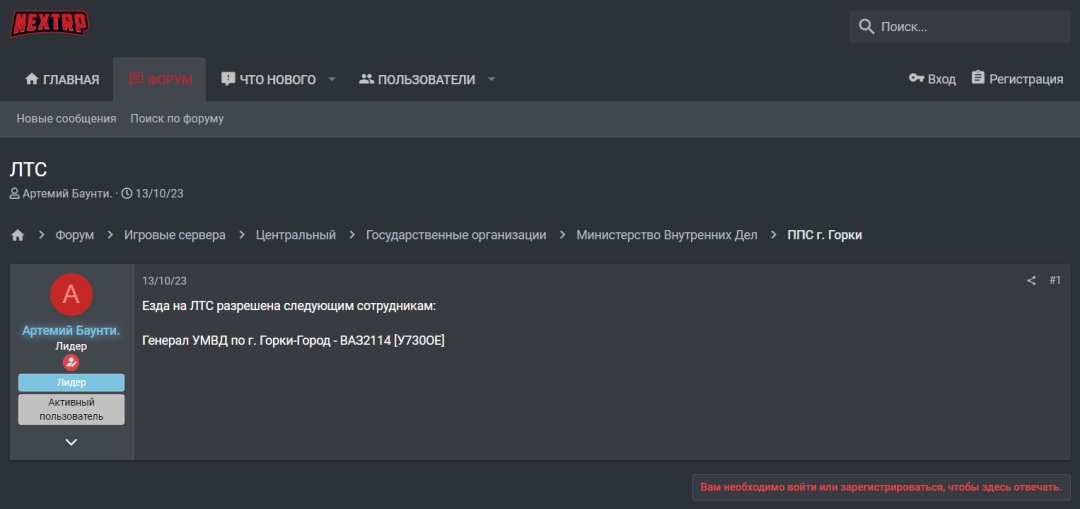Open Поиск по форуму link
The width and height of the screenshot is (1080, 509).
click(x=177, y=118)
